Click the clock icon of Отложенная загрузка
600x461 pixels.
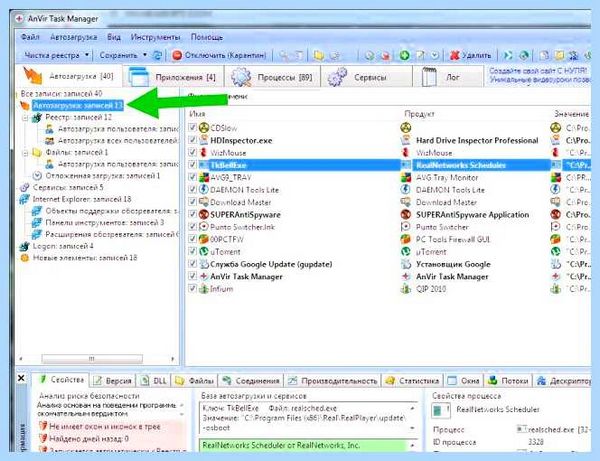[37, 176]
